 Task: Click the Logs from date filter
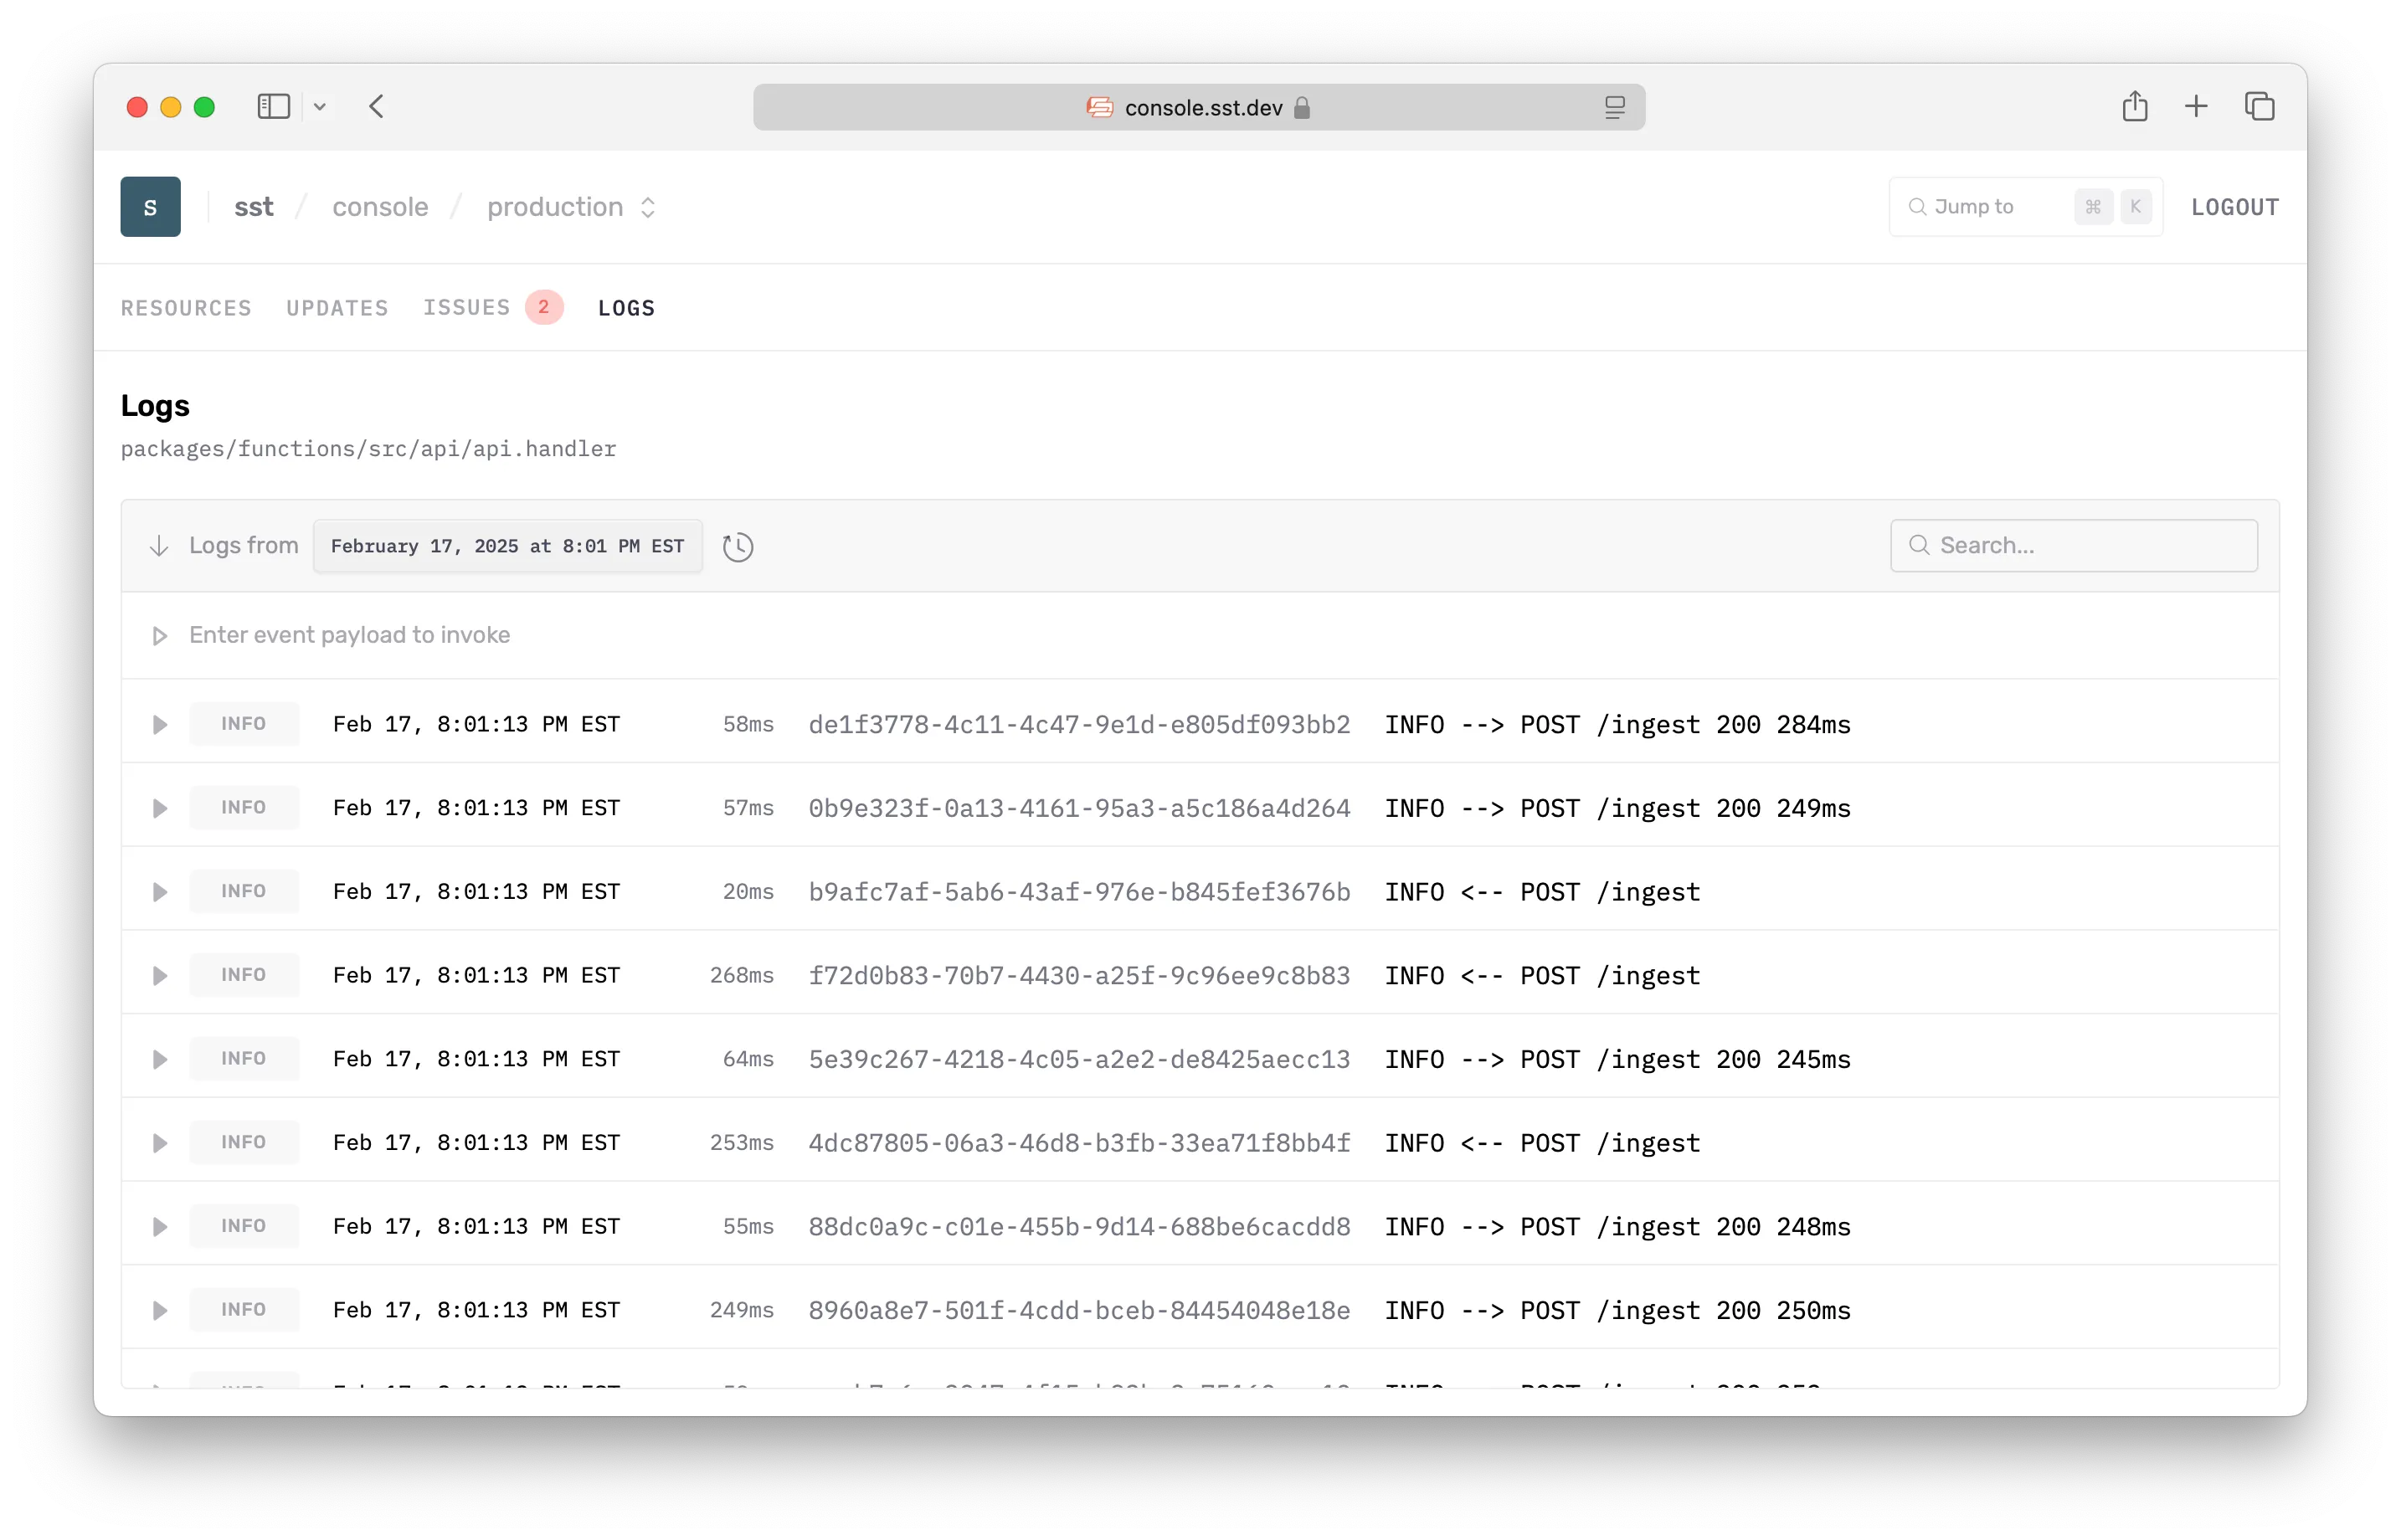pos(507,544)
